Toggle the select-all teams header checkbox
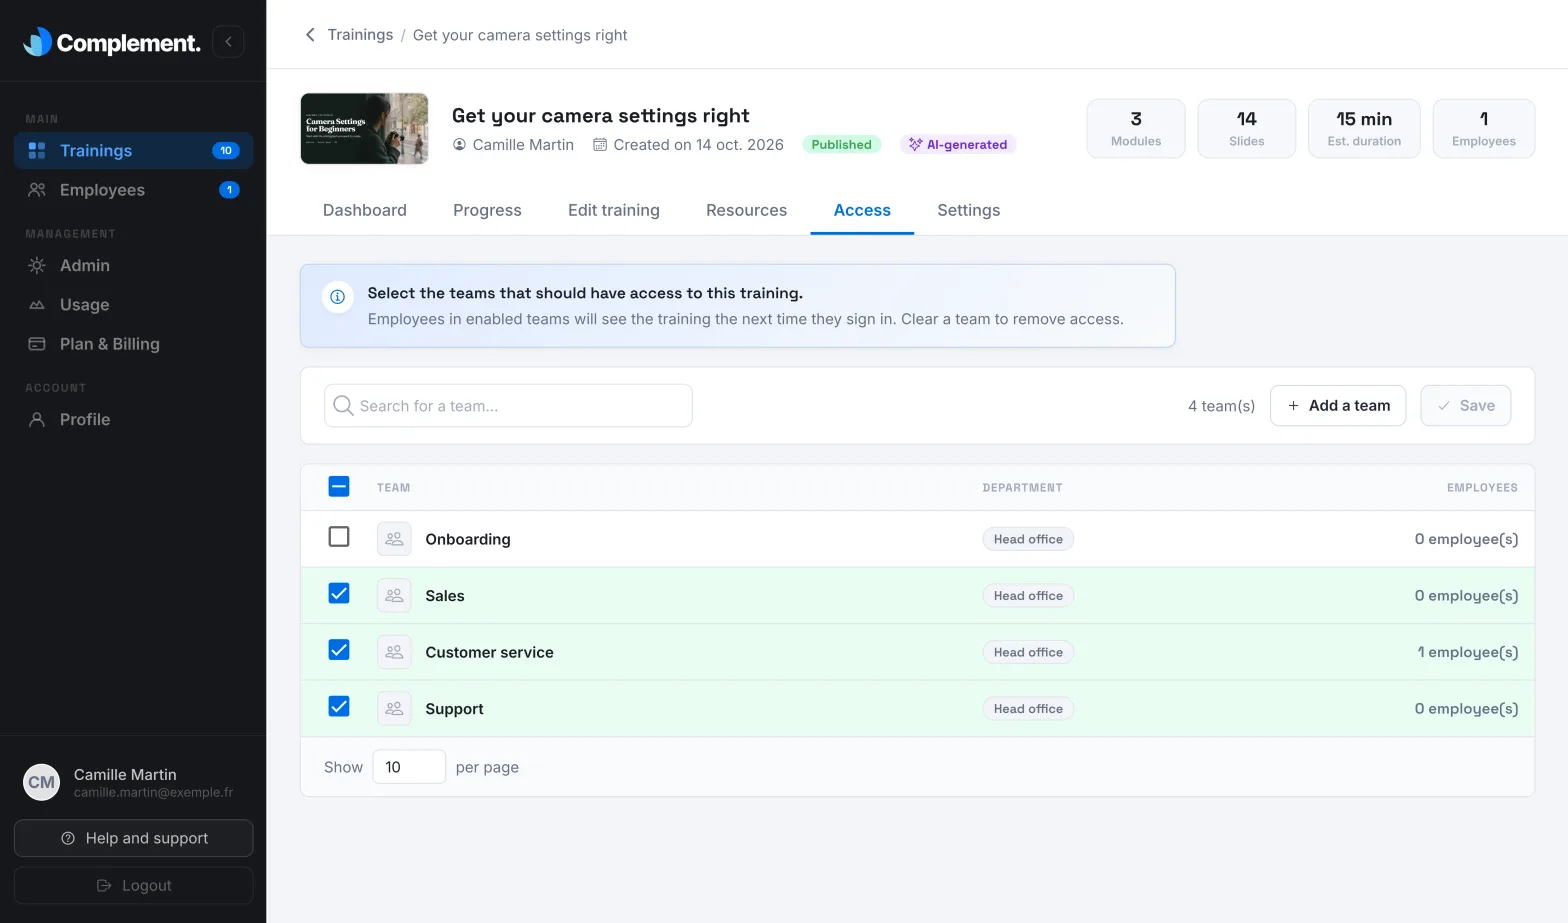This screenshot has width=1568, height=923. (x=339, y=487)
